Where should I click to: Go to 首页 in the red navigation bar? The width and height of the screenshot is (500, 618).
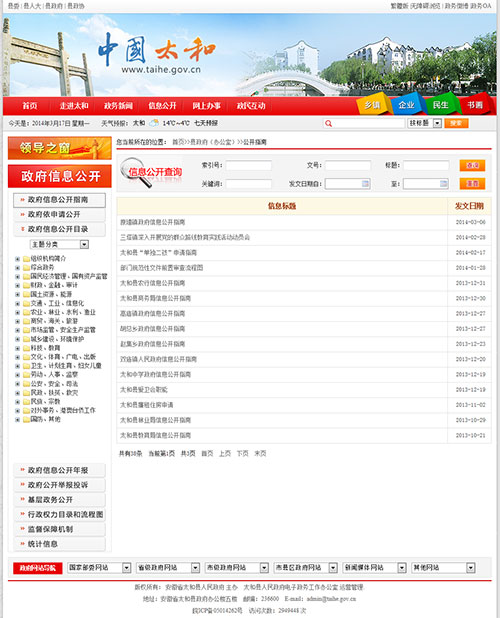tap(30, 106)
